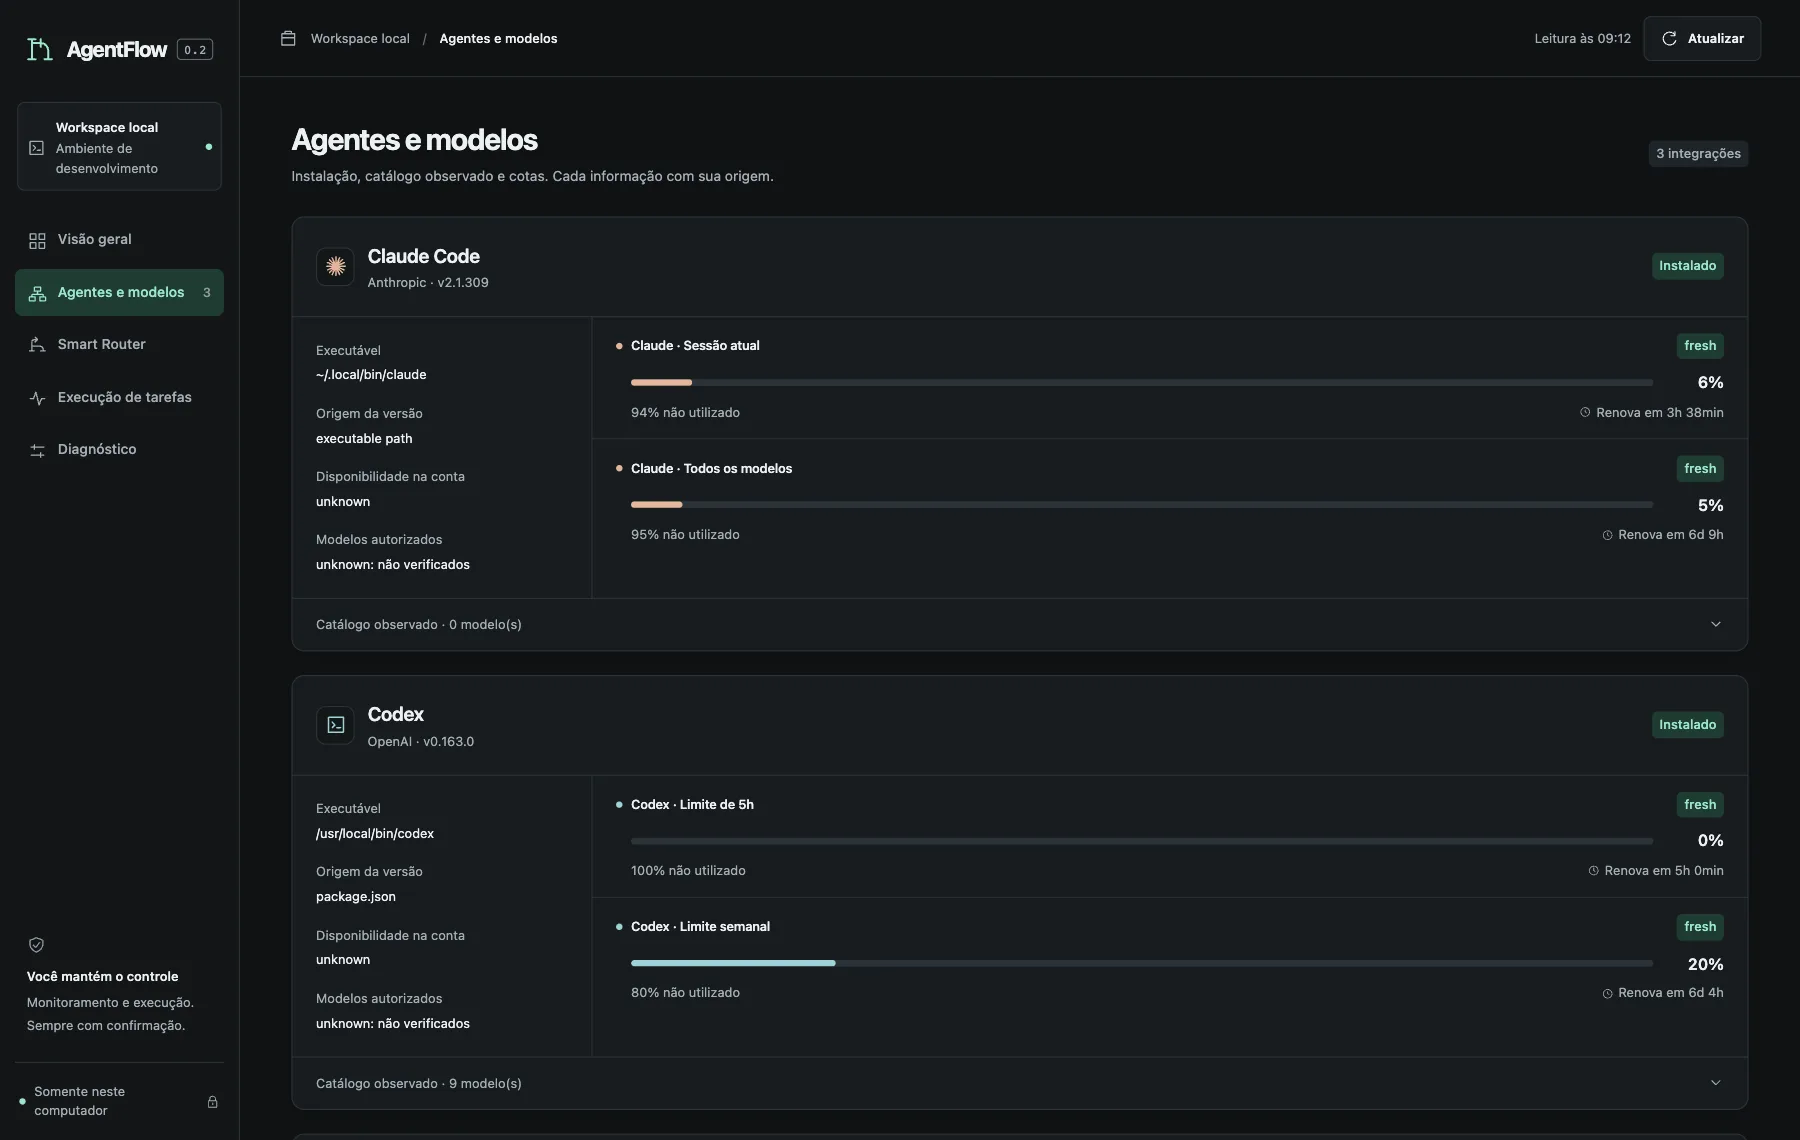
Task: Click the Execução de tarefas pulse icon
Action: click(x=37, y=398)
